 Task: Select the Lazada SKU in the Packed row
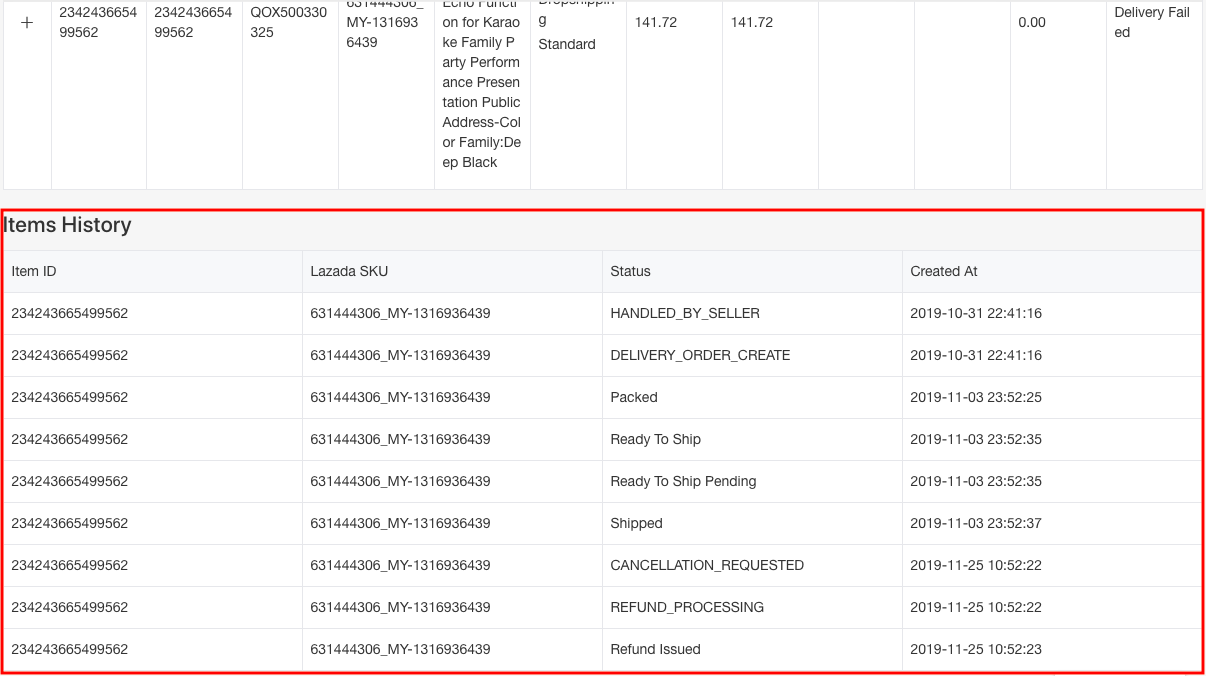400,397
